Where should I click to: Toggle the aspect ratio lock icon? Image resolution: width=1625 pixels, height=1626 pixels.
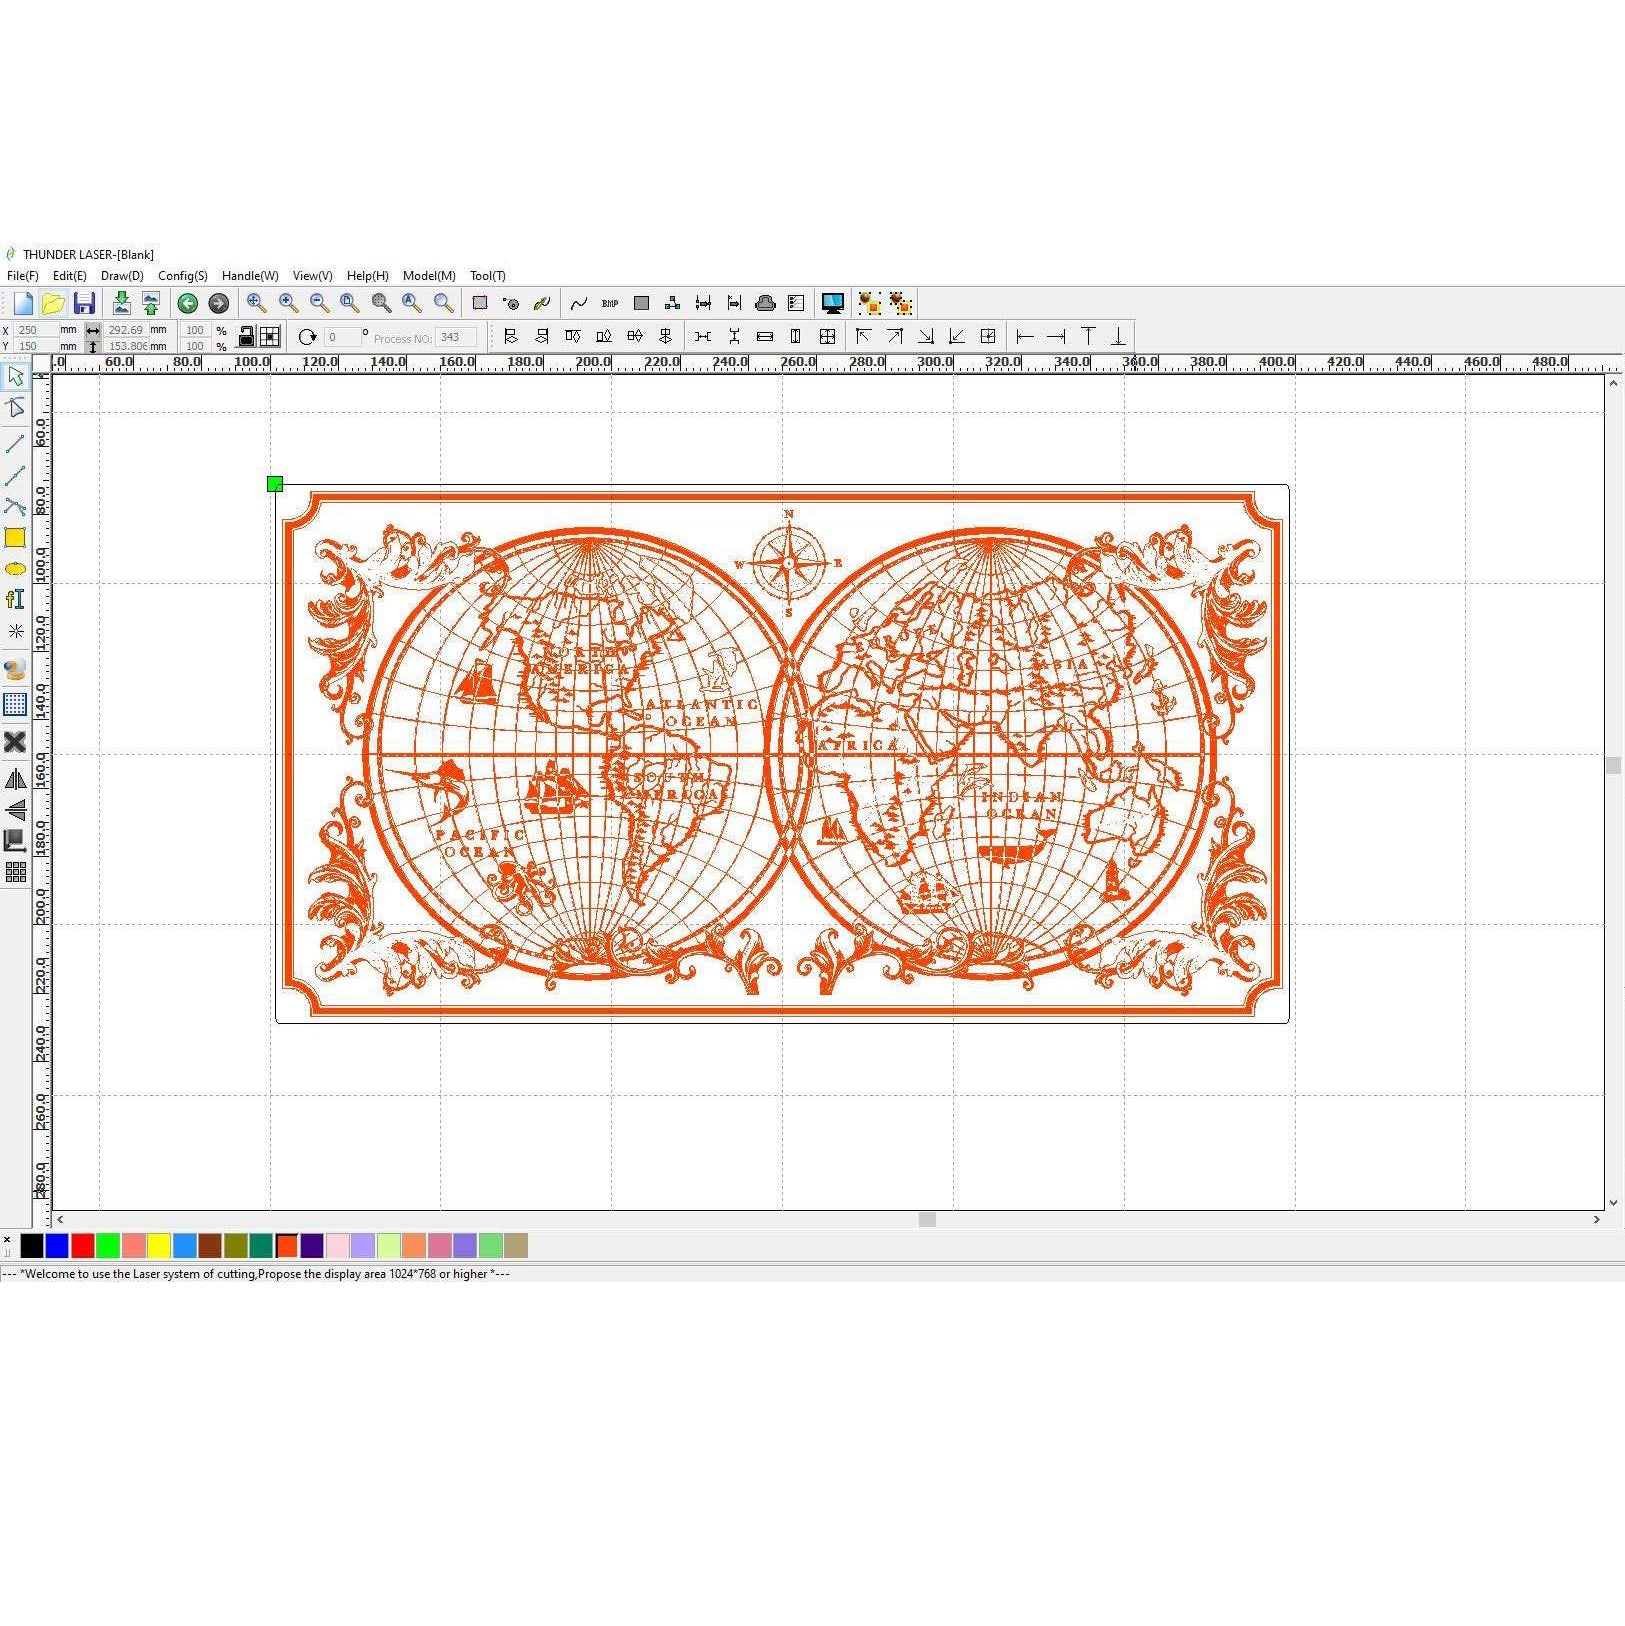(x=245, y=337)
